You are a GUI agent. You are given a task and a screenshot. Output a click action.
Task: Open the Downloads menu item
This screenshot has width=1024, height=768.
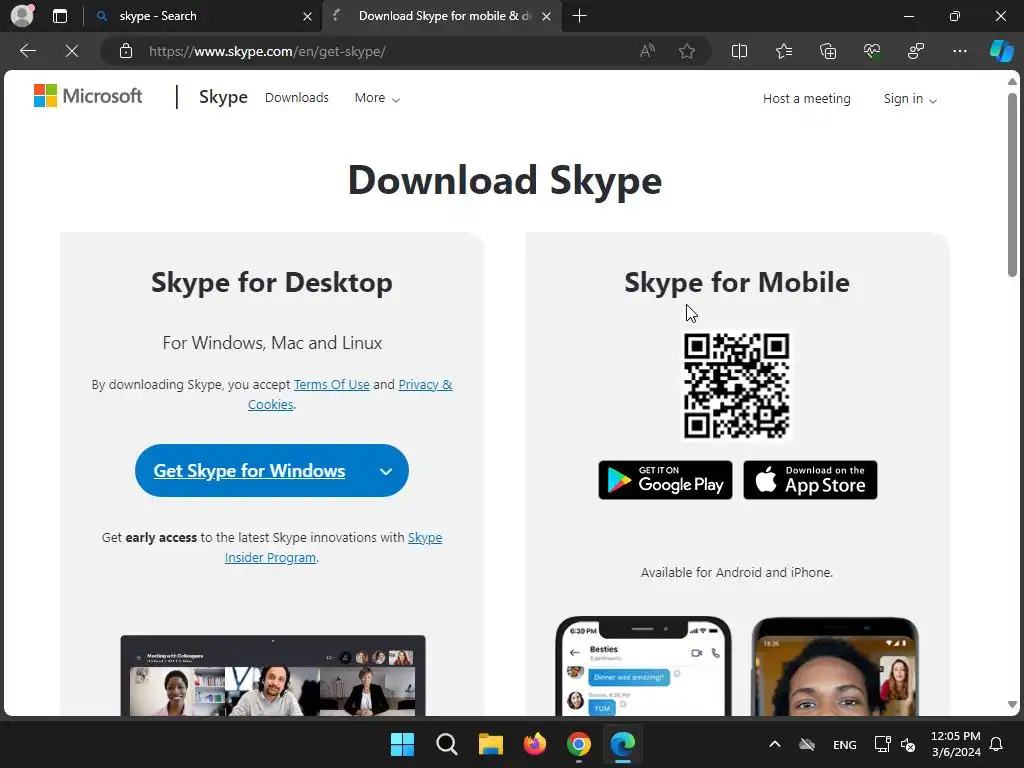[x=296, y=97]
